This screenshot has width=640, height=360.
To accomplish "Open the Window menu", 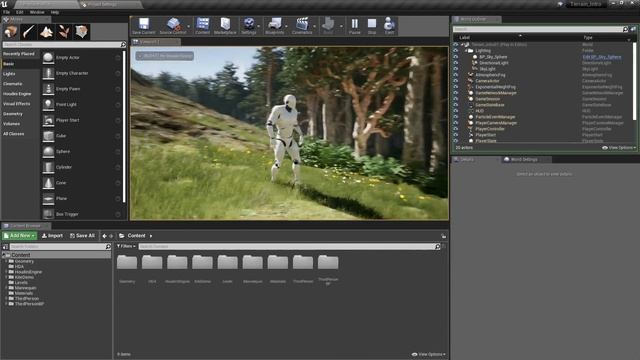I will 37,12.
